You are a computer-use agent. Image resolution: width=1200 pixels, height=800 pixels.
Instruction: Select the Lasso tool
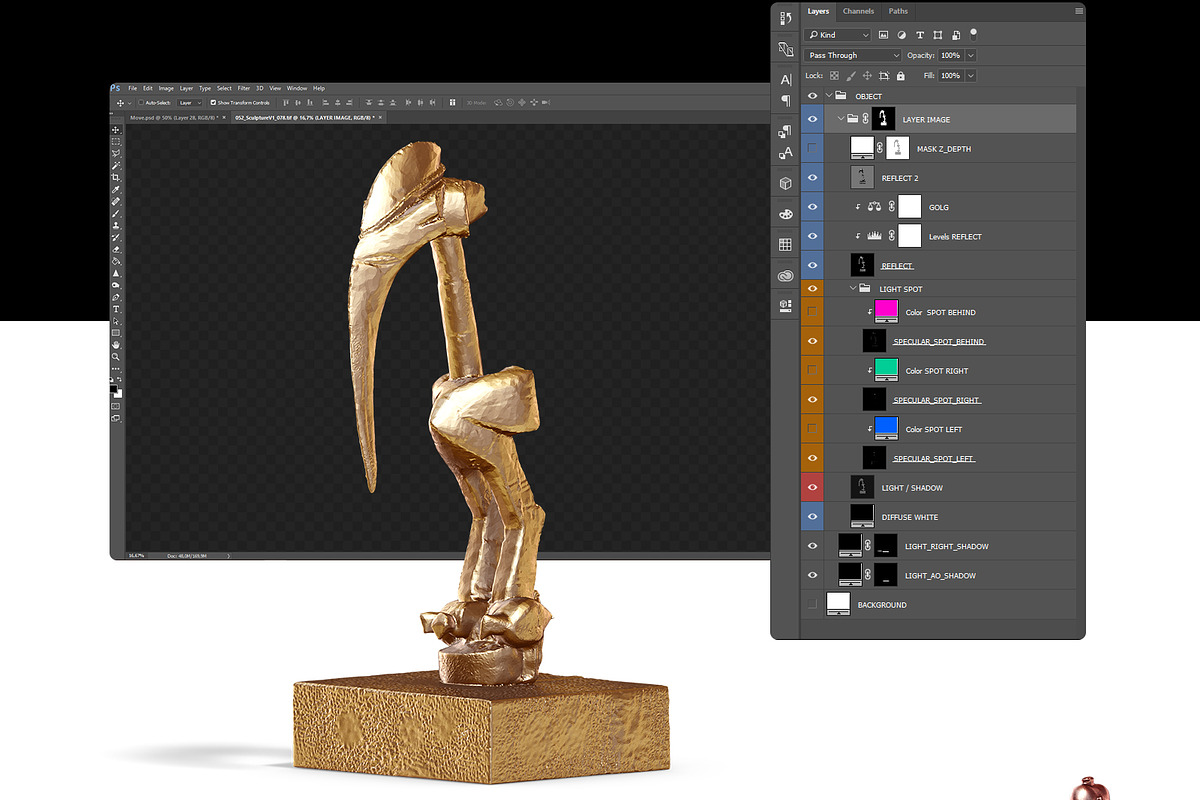click(116, 153)
